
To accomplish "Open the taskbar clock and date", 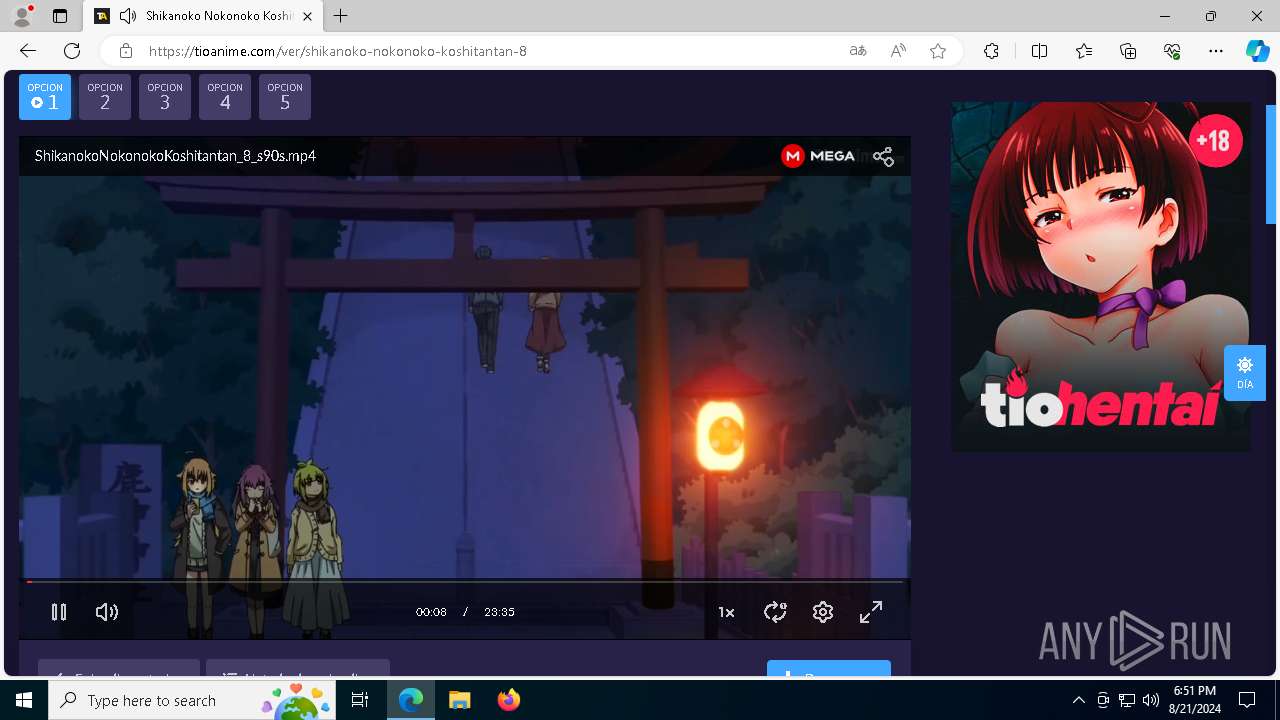I will (x=1195, y=700).
